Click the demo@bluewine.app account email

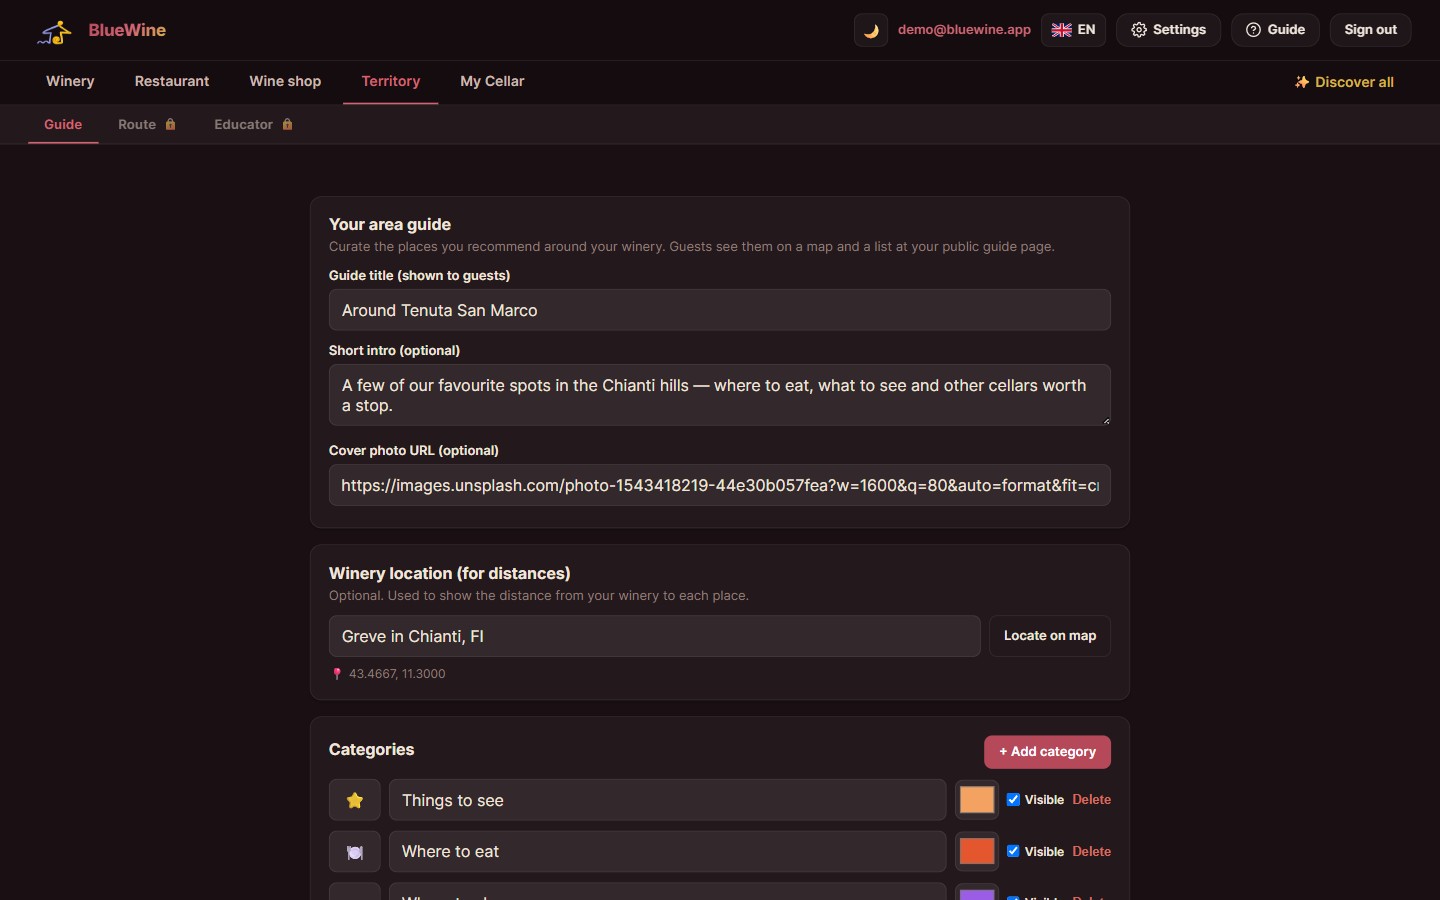tap(964, 30)
